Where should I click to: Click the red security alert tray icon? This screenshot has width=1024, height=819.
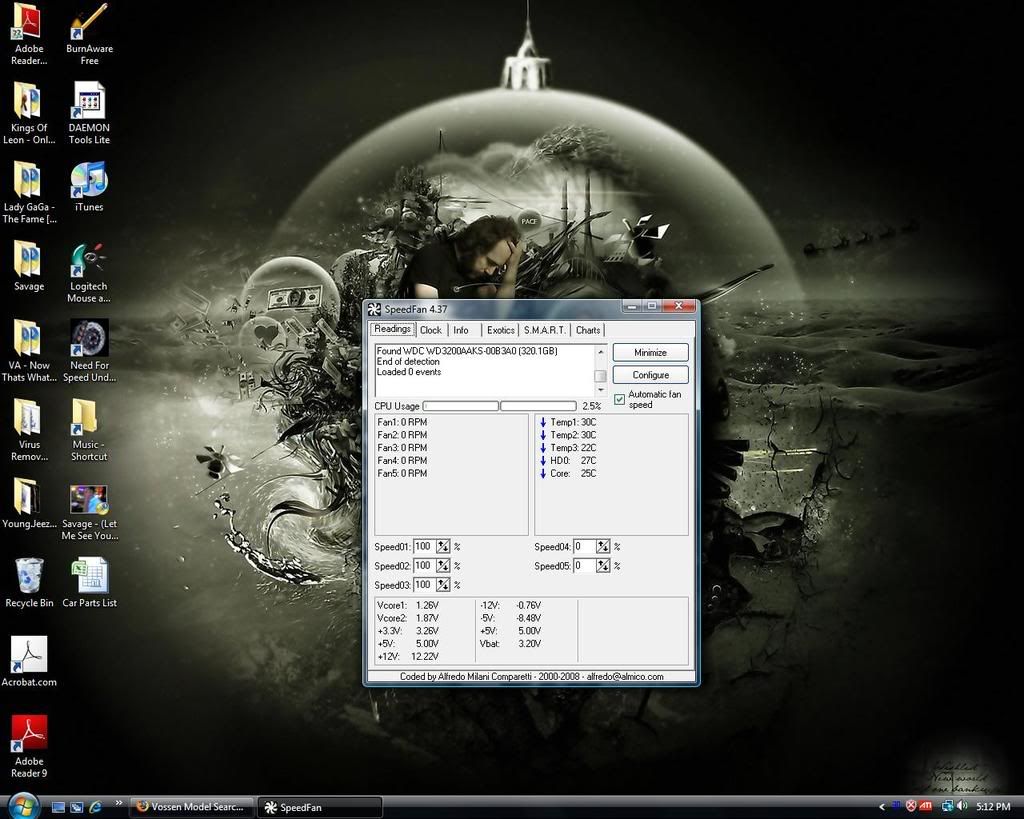click(x=911, y=807)
